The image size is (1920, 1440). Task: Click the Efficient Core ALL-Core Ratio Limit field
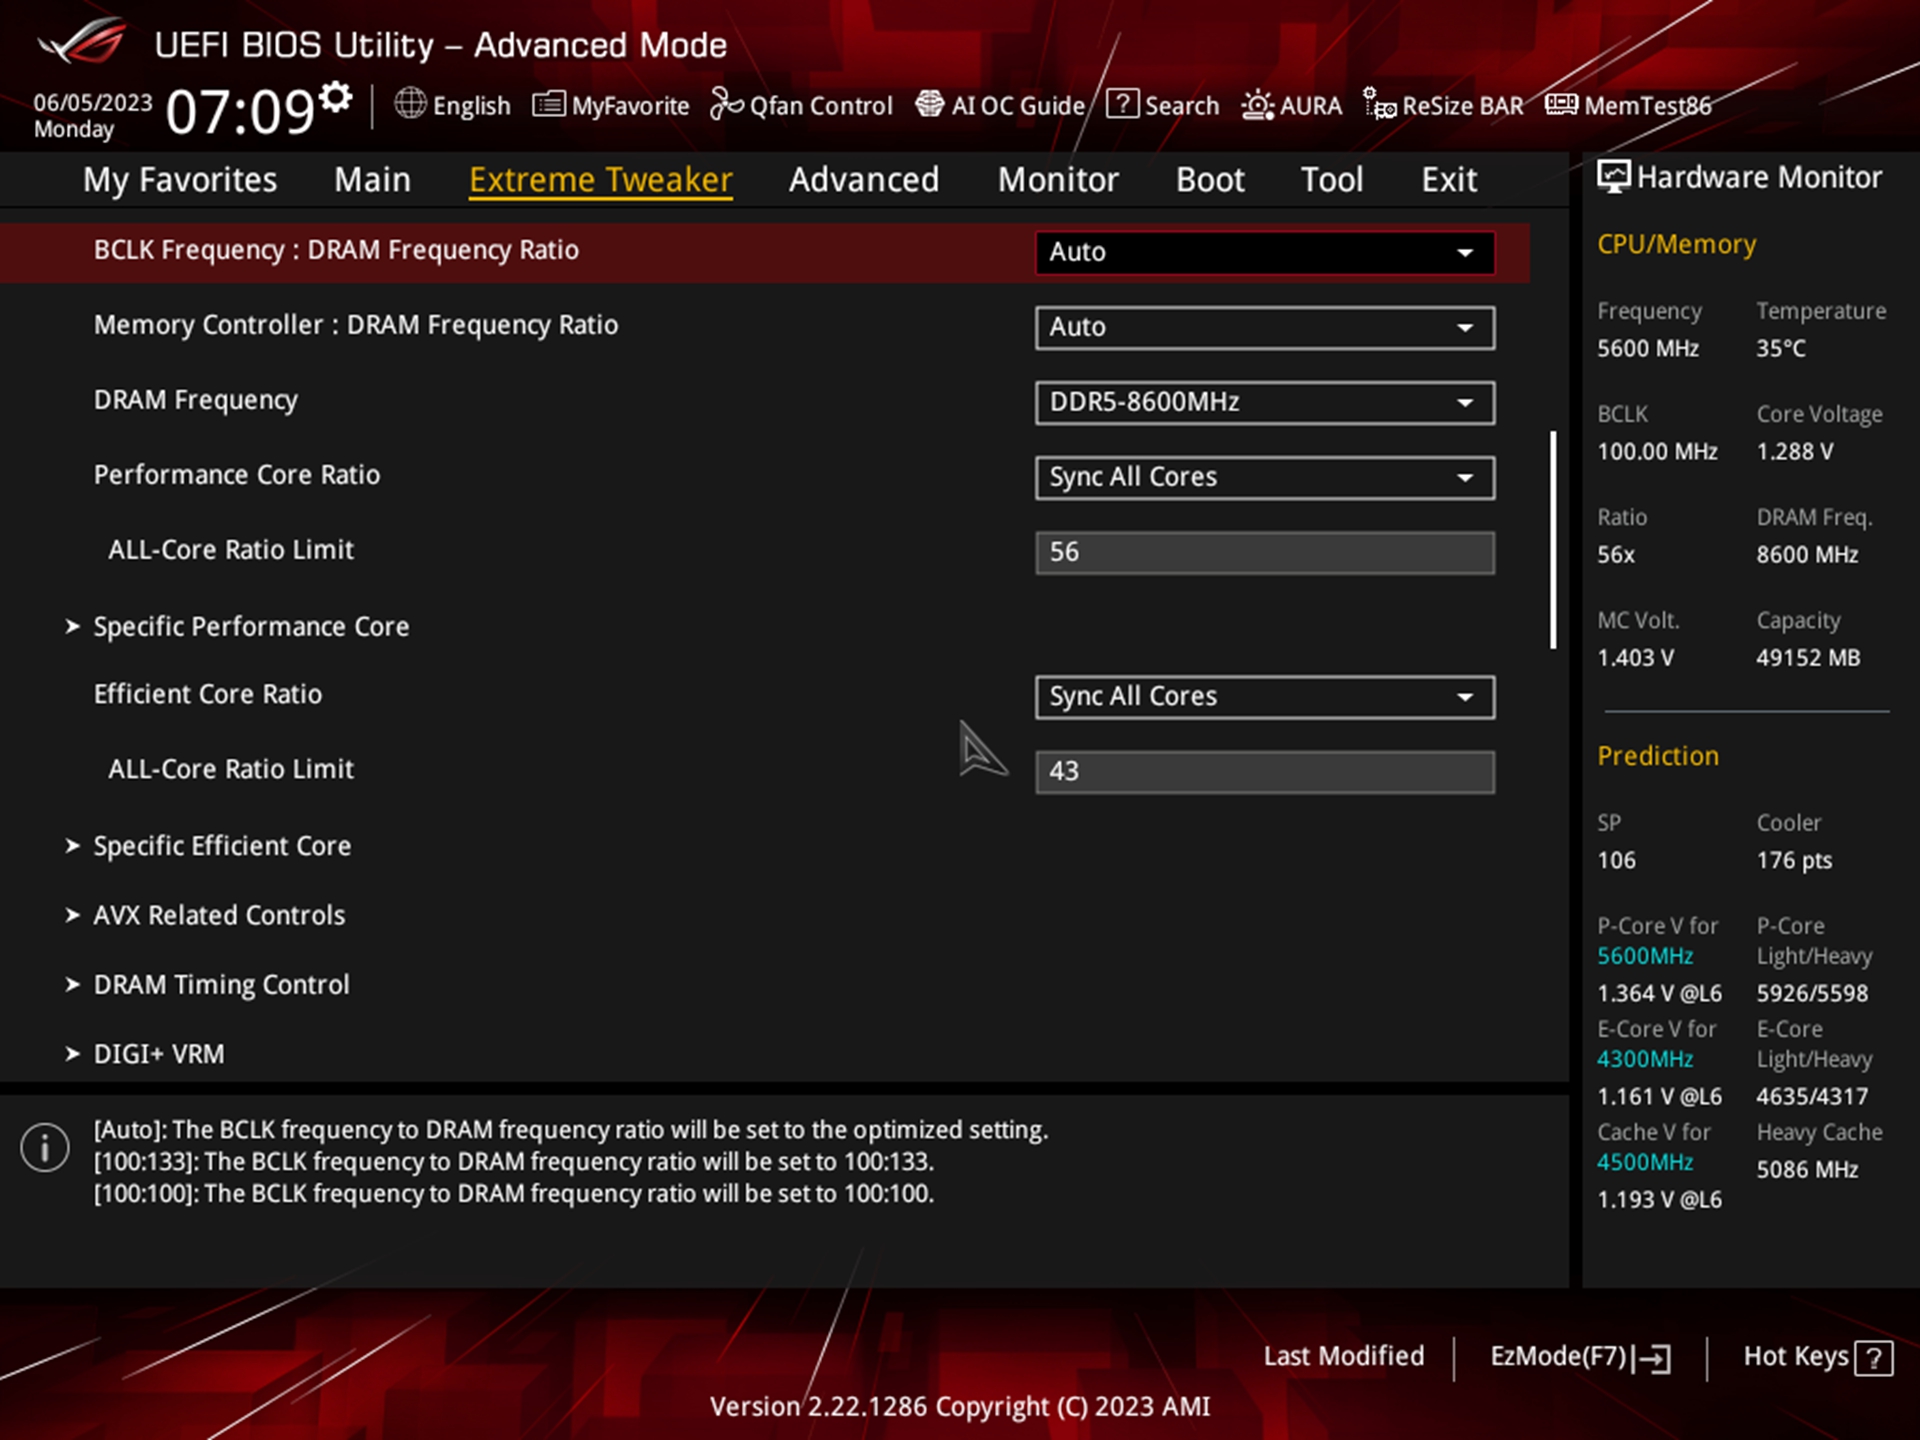pos(1264,771)
